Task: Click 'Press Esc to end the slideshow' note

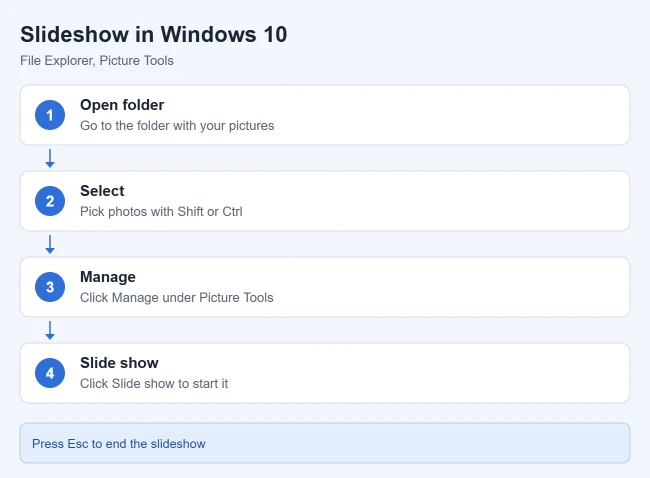Action: pos(325,443)
